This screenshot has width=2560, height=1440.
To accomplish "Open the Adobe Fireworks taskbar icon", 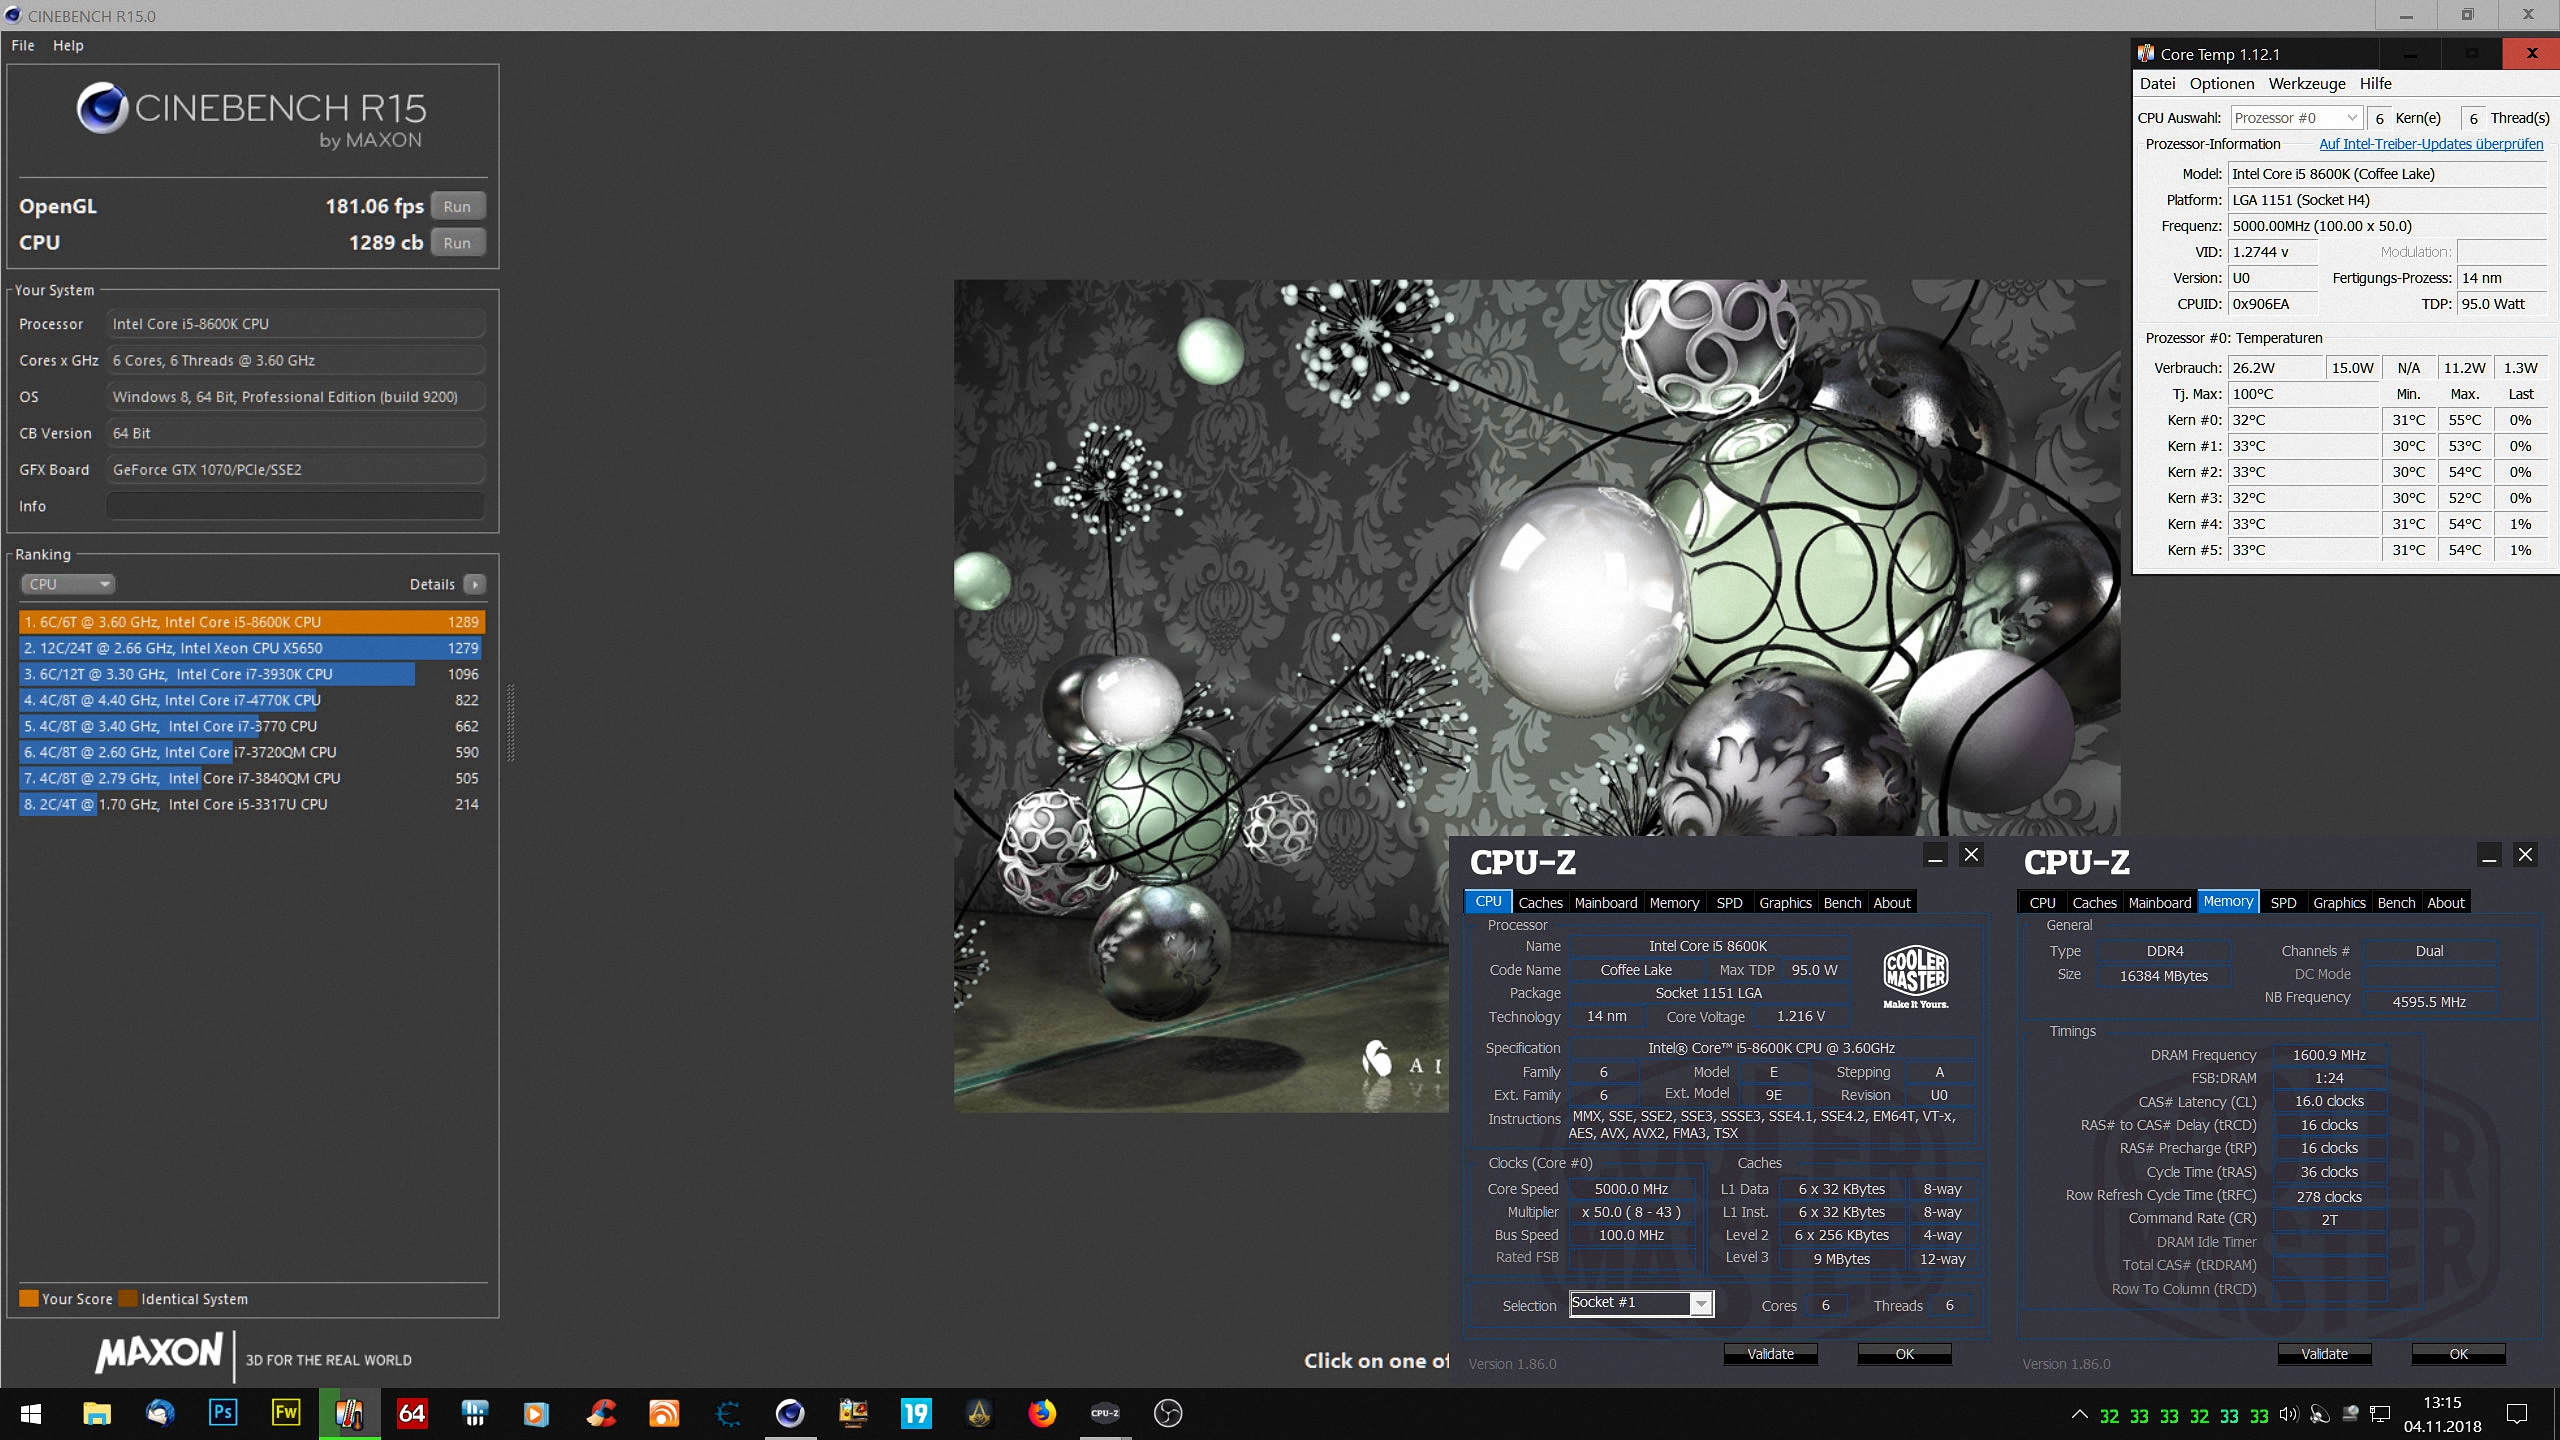I will [x=286, y=1413].
